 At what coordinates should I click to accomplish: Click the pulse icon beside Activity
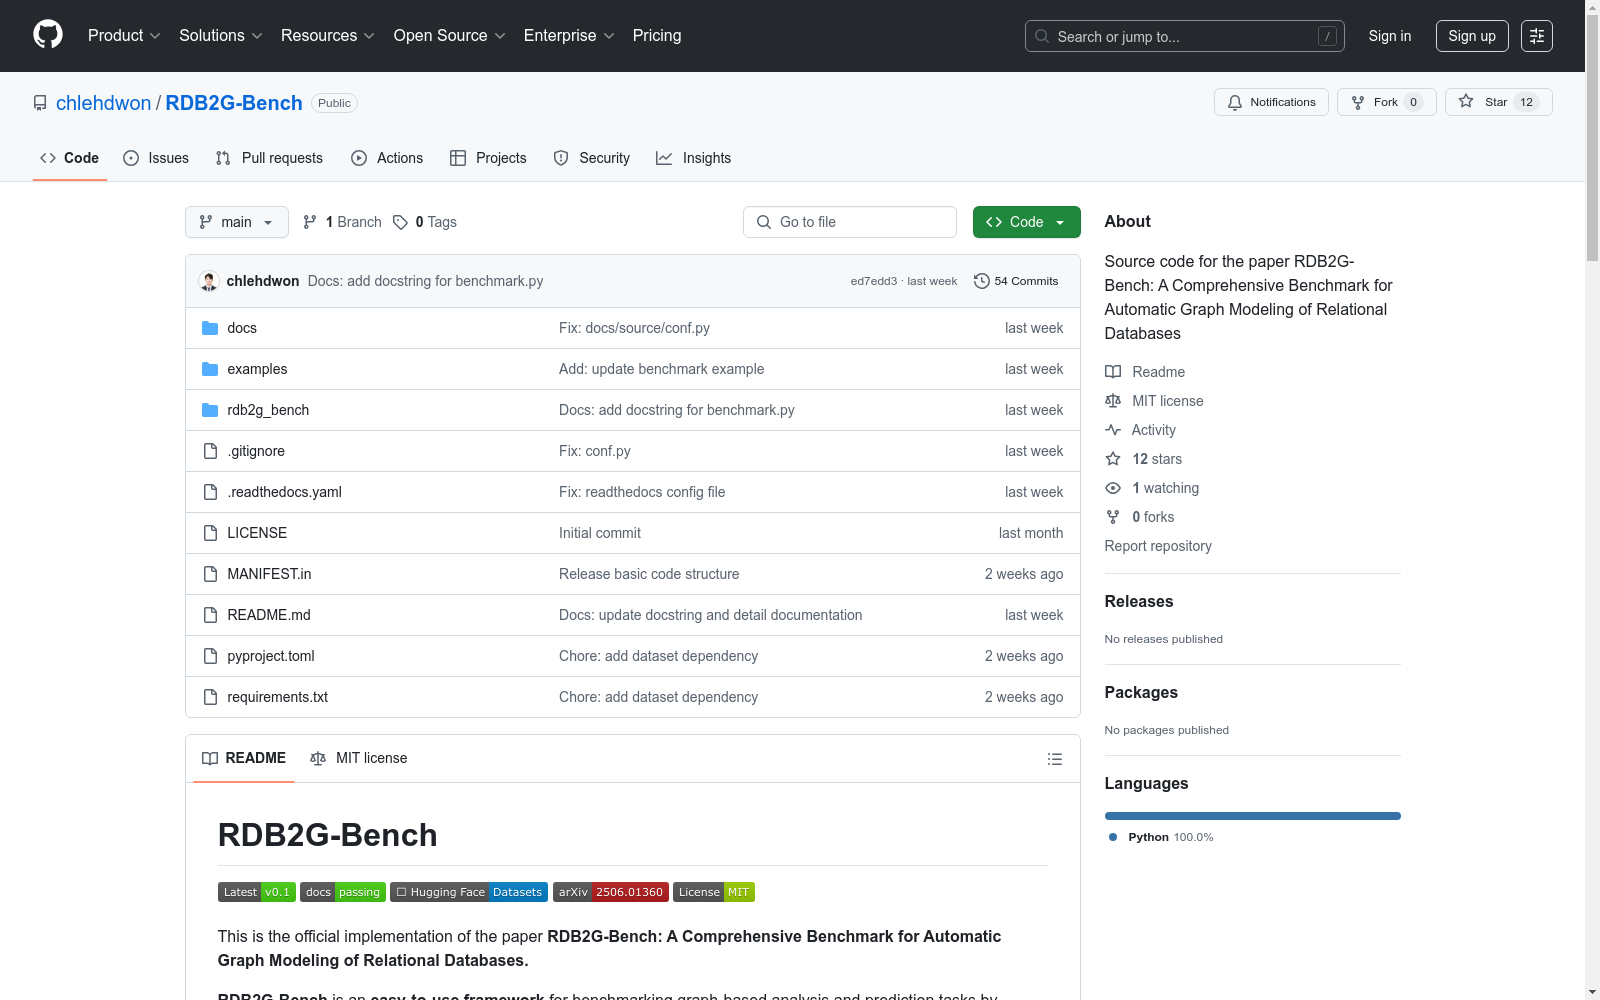tap(1113, 430)
